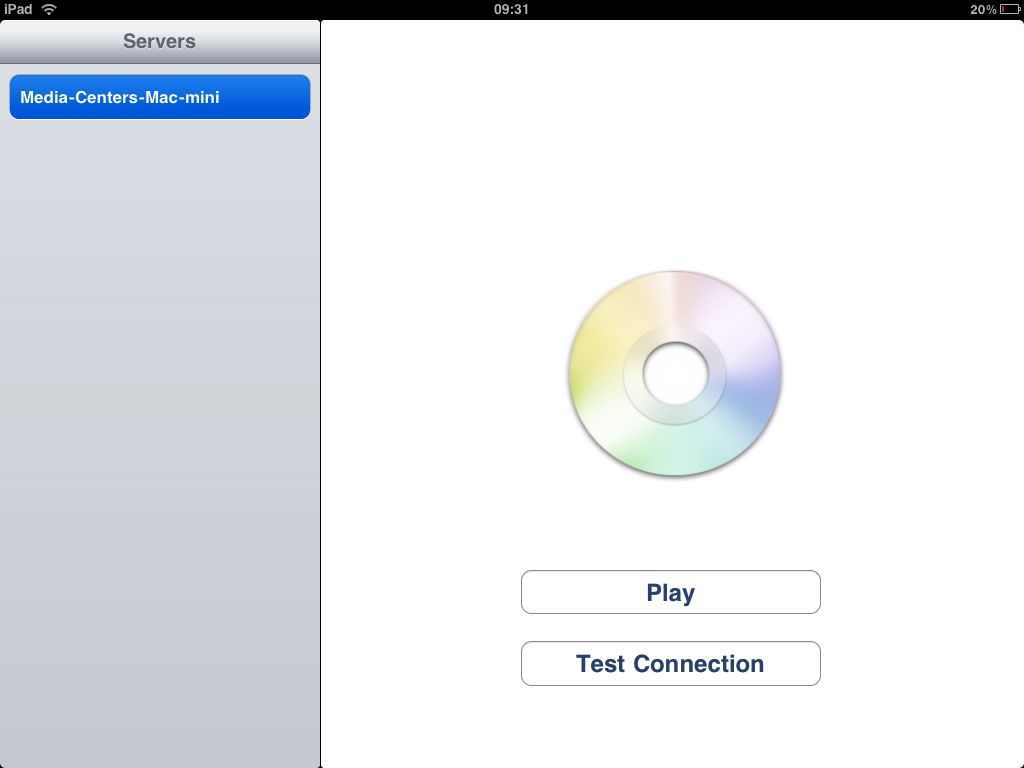The image size is (1024, 768).
Task: Click the Test Connection button
Action: click(670, 664)
